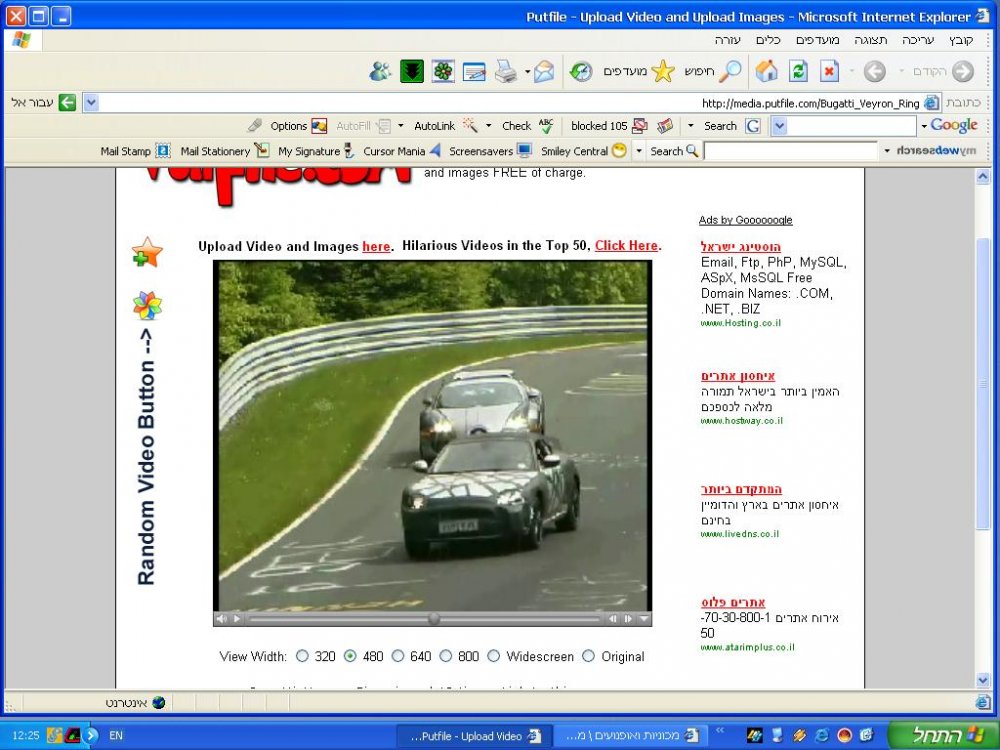
Task: Click the 'here' upload link
Action: (x=376, y=246)
